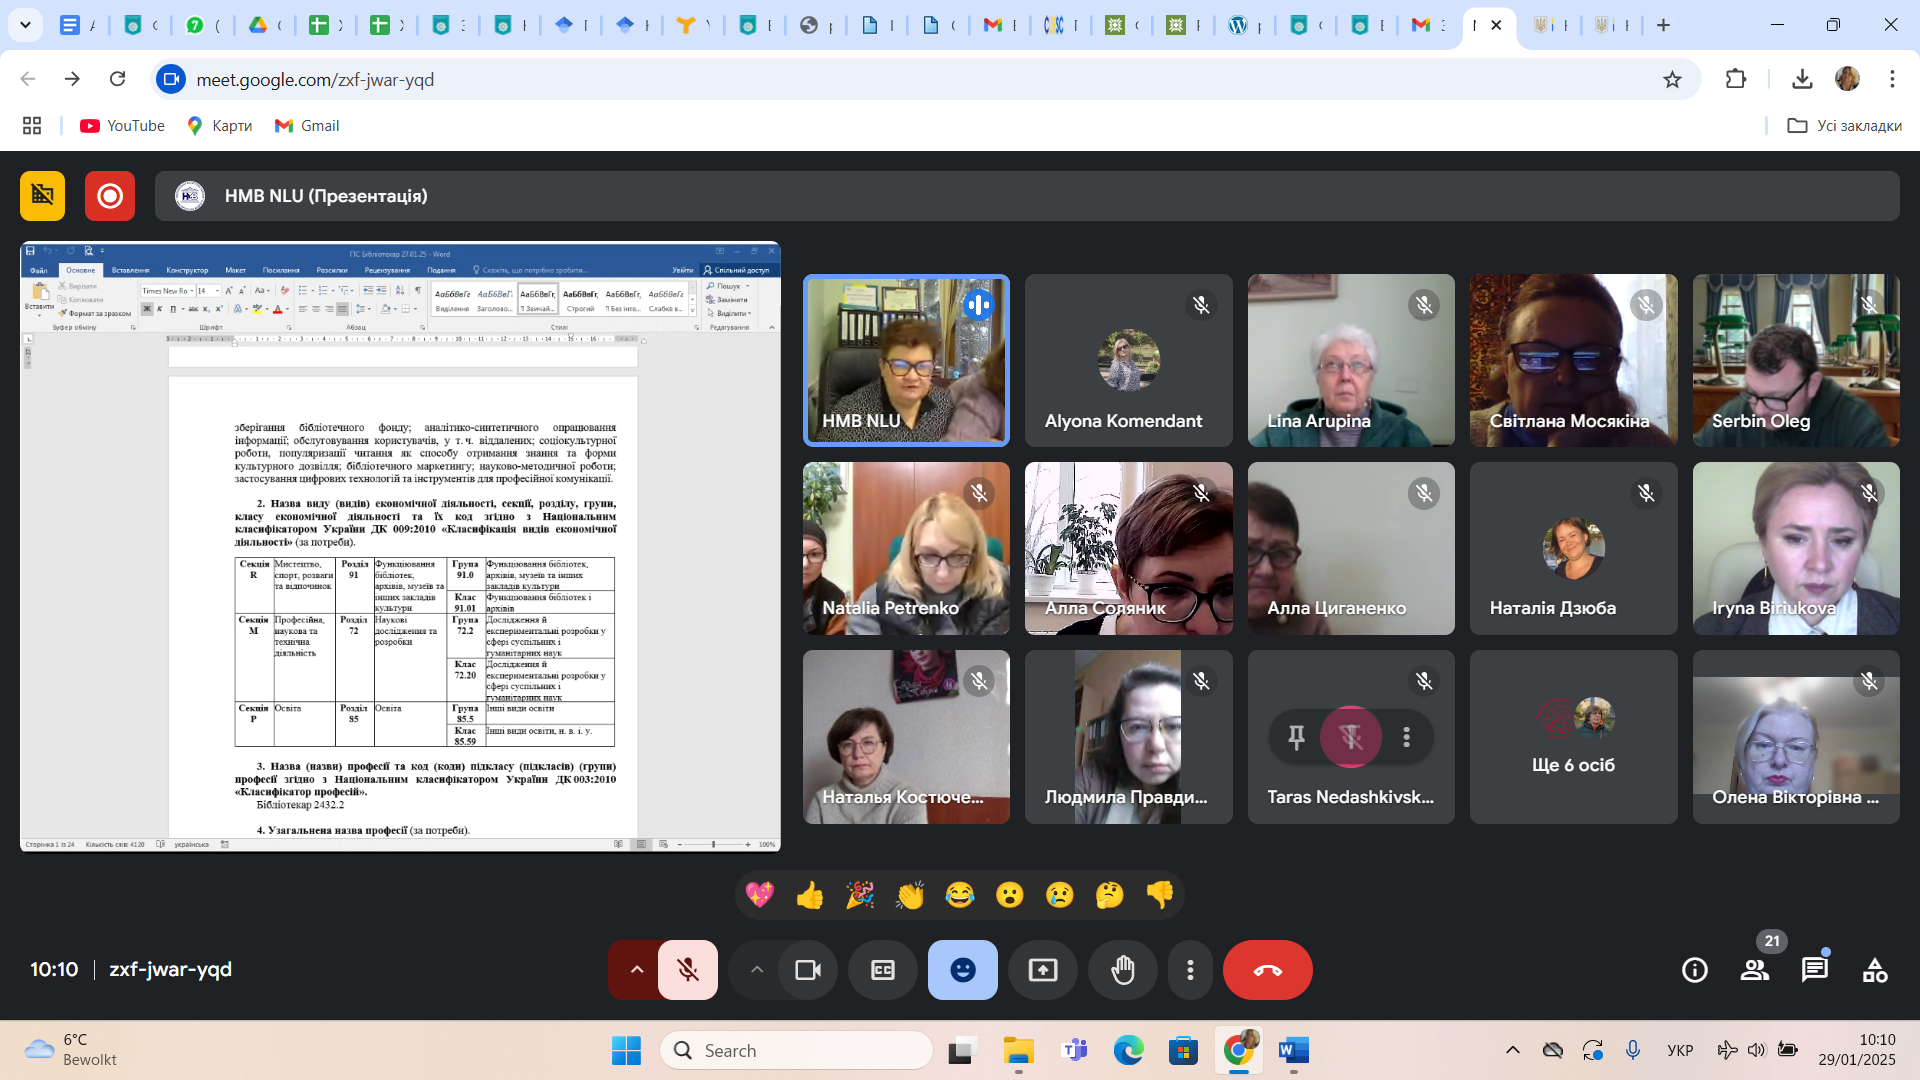Image resolution: width=1920 pixels, height=1080 pixels.
Task: Open the activities shapes icon
Action: coord(1875,970)
